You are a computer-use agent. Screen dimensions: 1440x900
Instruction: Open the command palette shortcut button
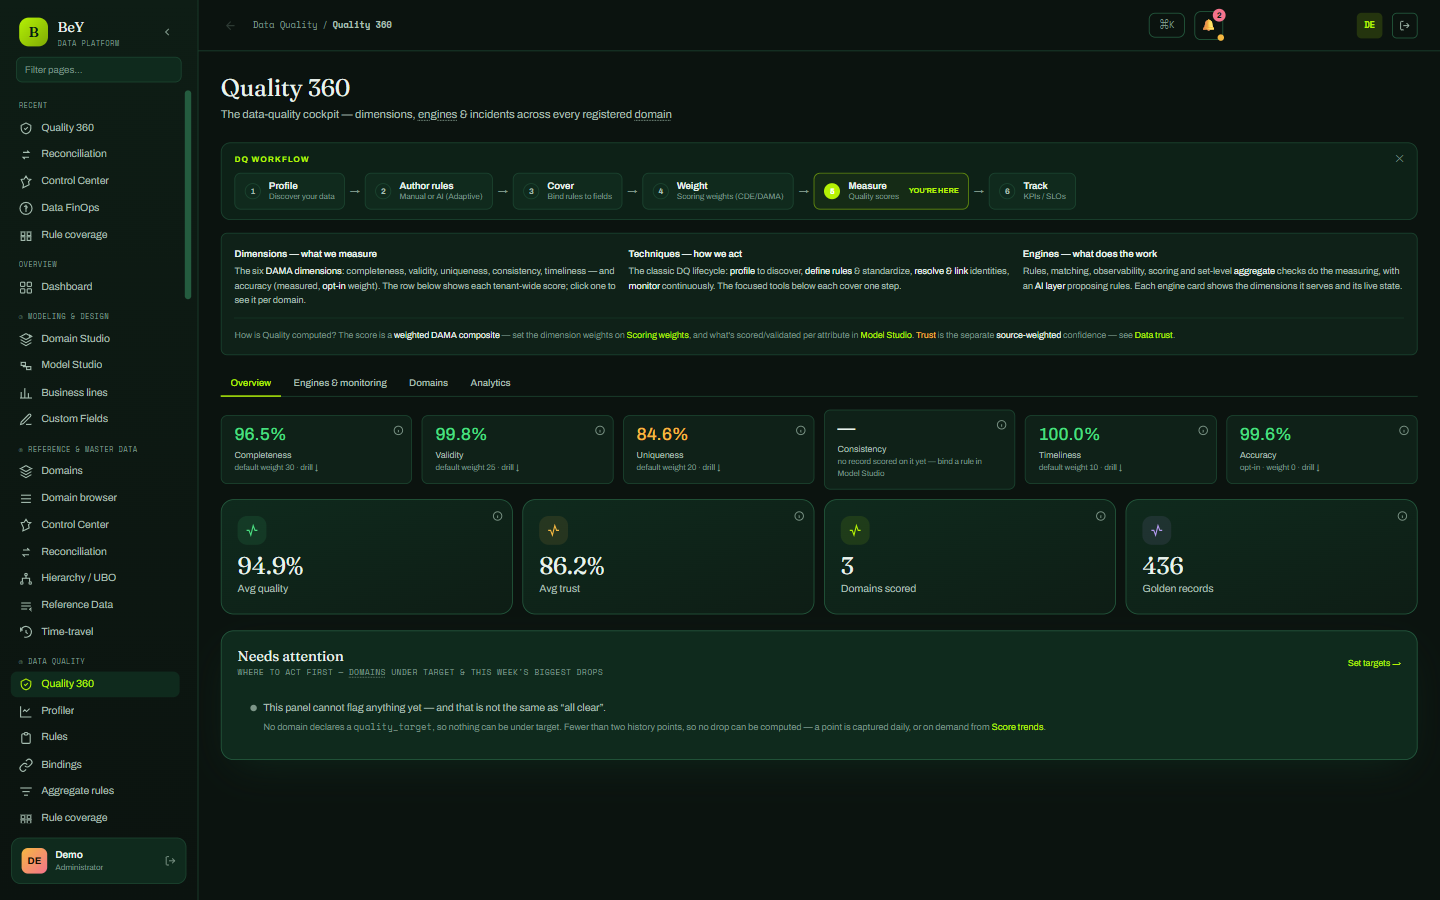1167,25
